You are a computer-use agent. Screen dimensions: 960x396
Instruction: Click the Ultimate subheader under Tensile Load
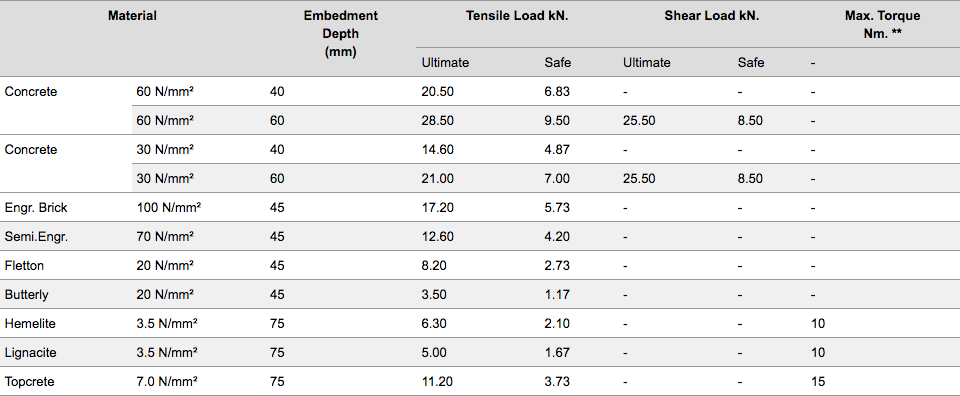[x=445, y=62]
